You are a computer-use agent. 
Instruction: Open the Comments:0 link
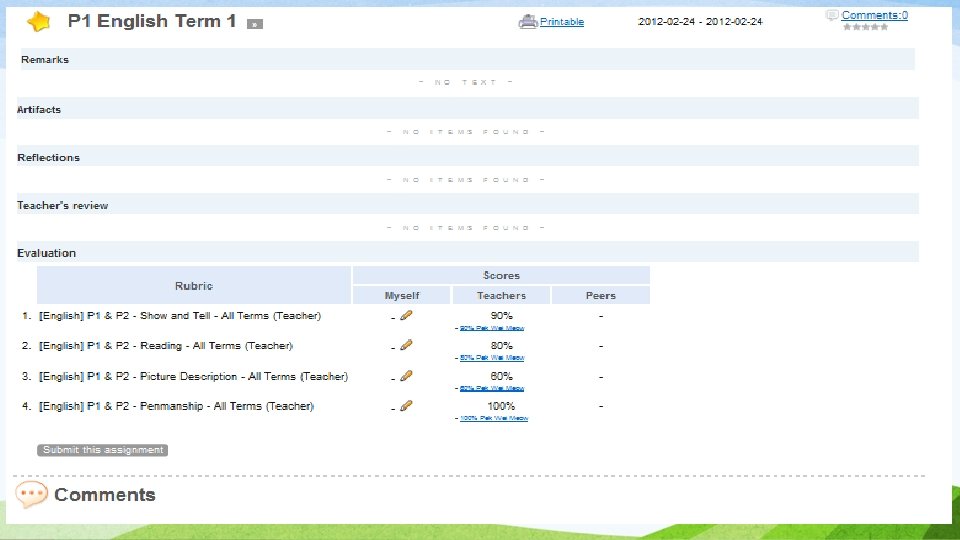874,15
